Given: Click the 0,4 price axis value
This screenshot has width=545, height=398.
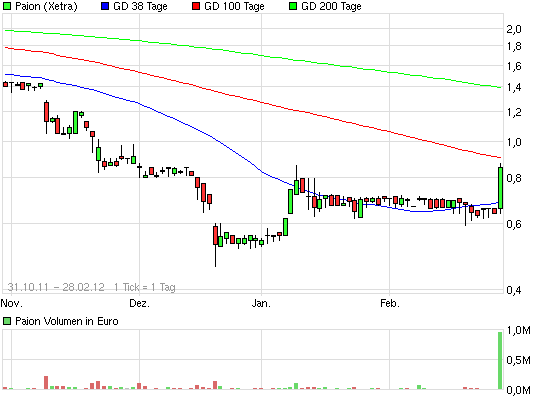Looking at the screenshot, I should click(x=514, y=290).
